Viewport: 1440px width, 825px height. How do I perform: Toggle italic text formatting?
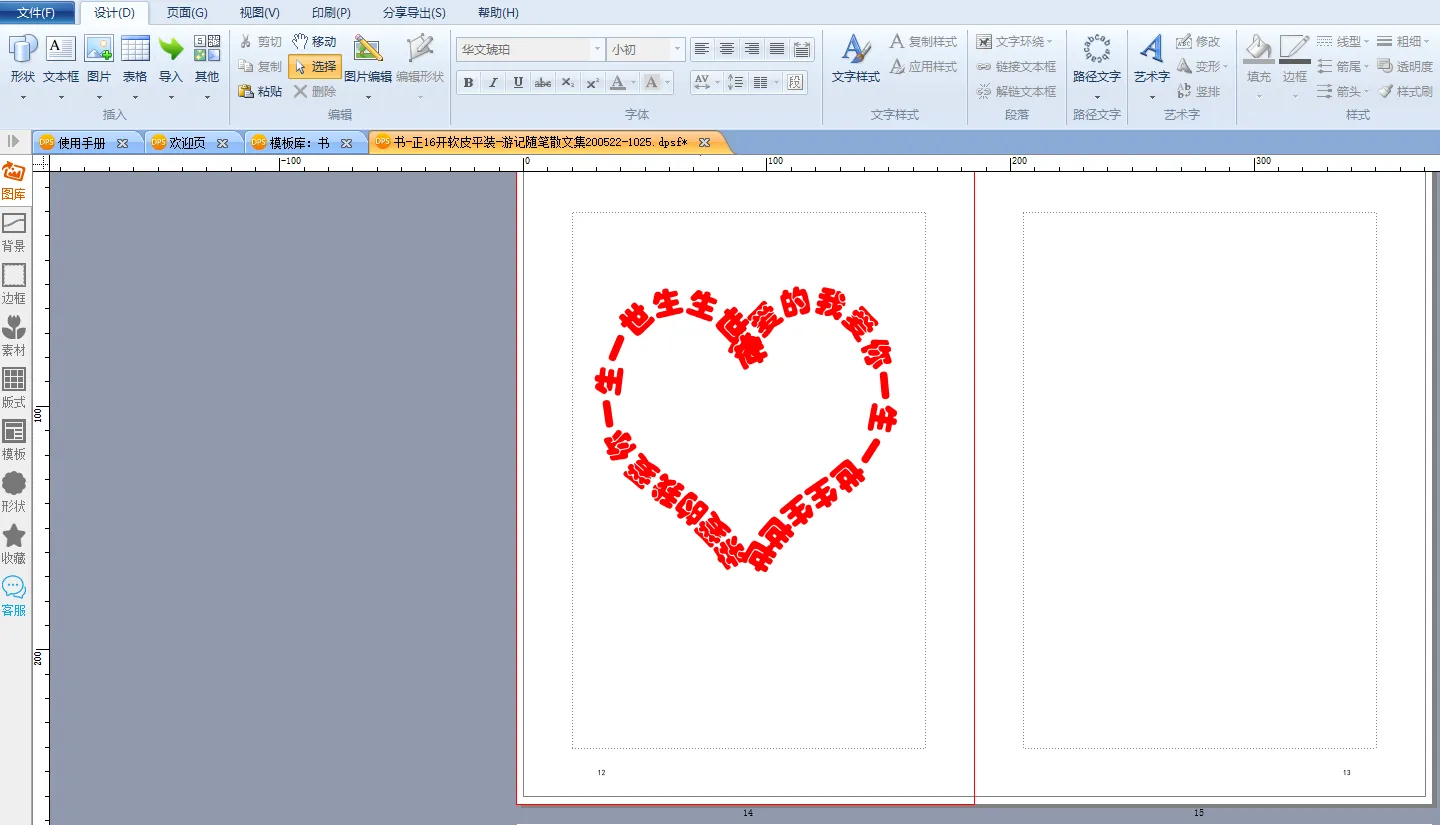tap(493, 83)
